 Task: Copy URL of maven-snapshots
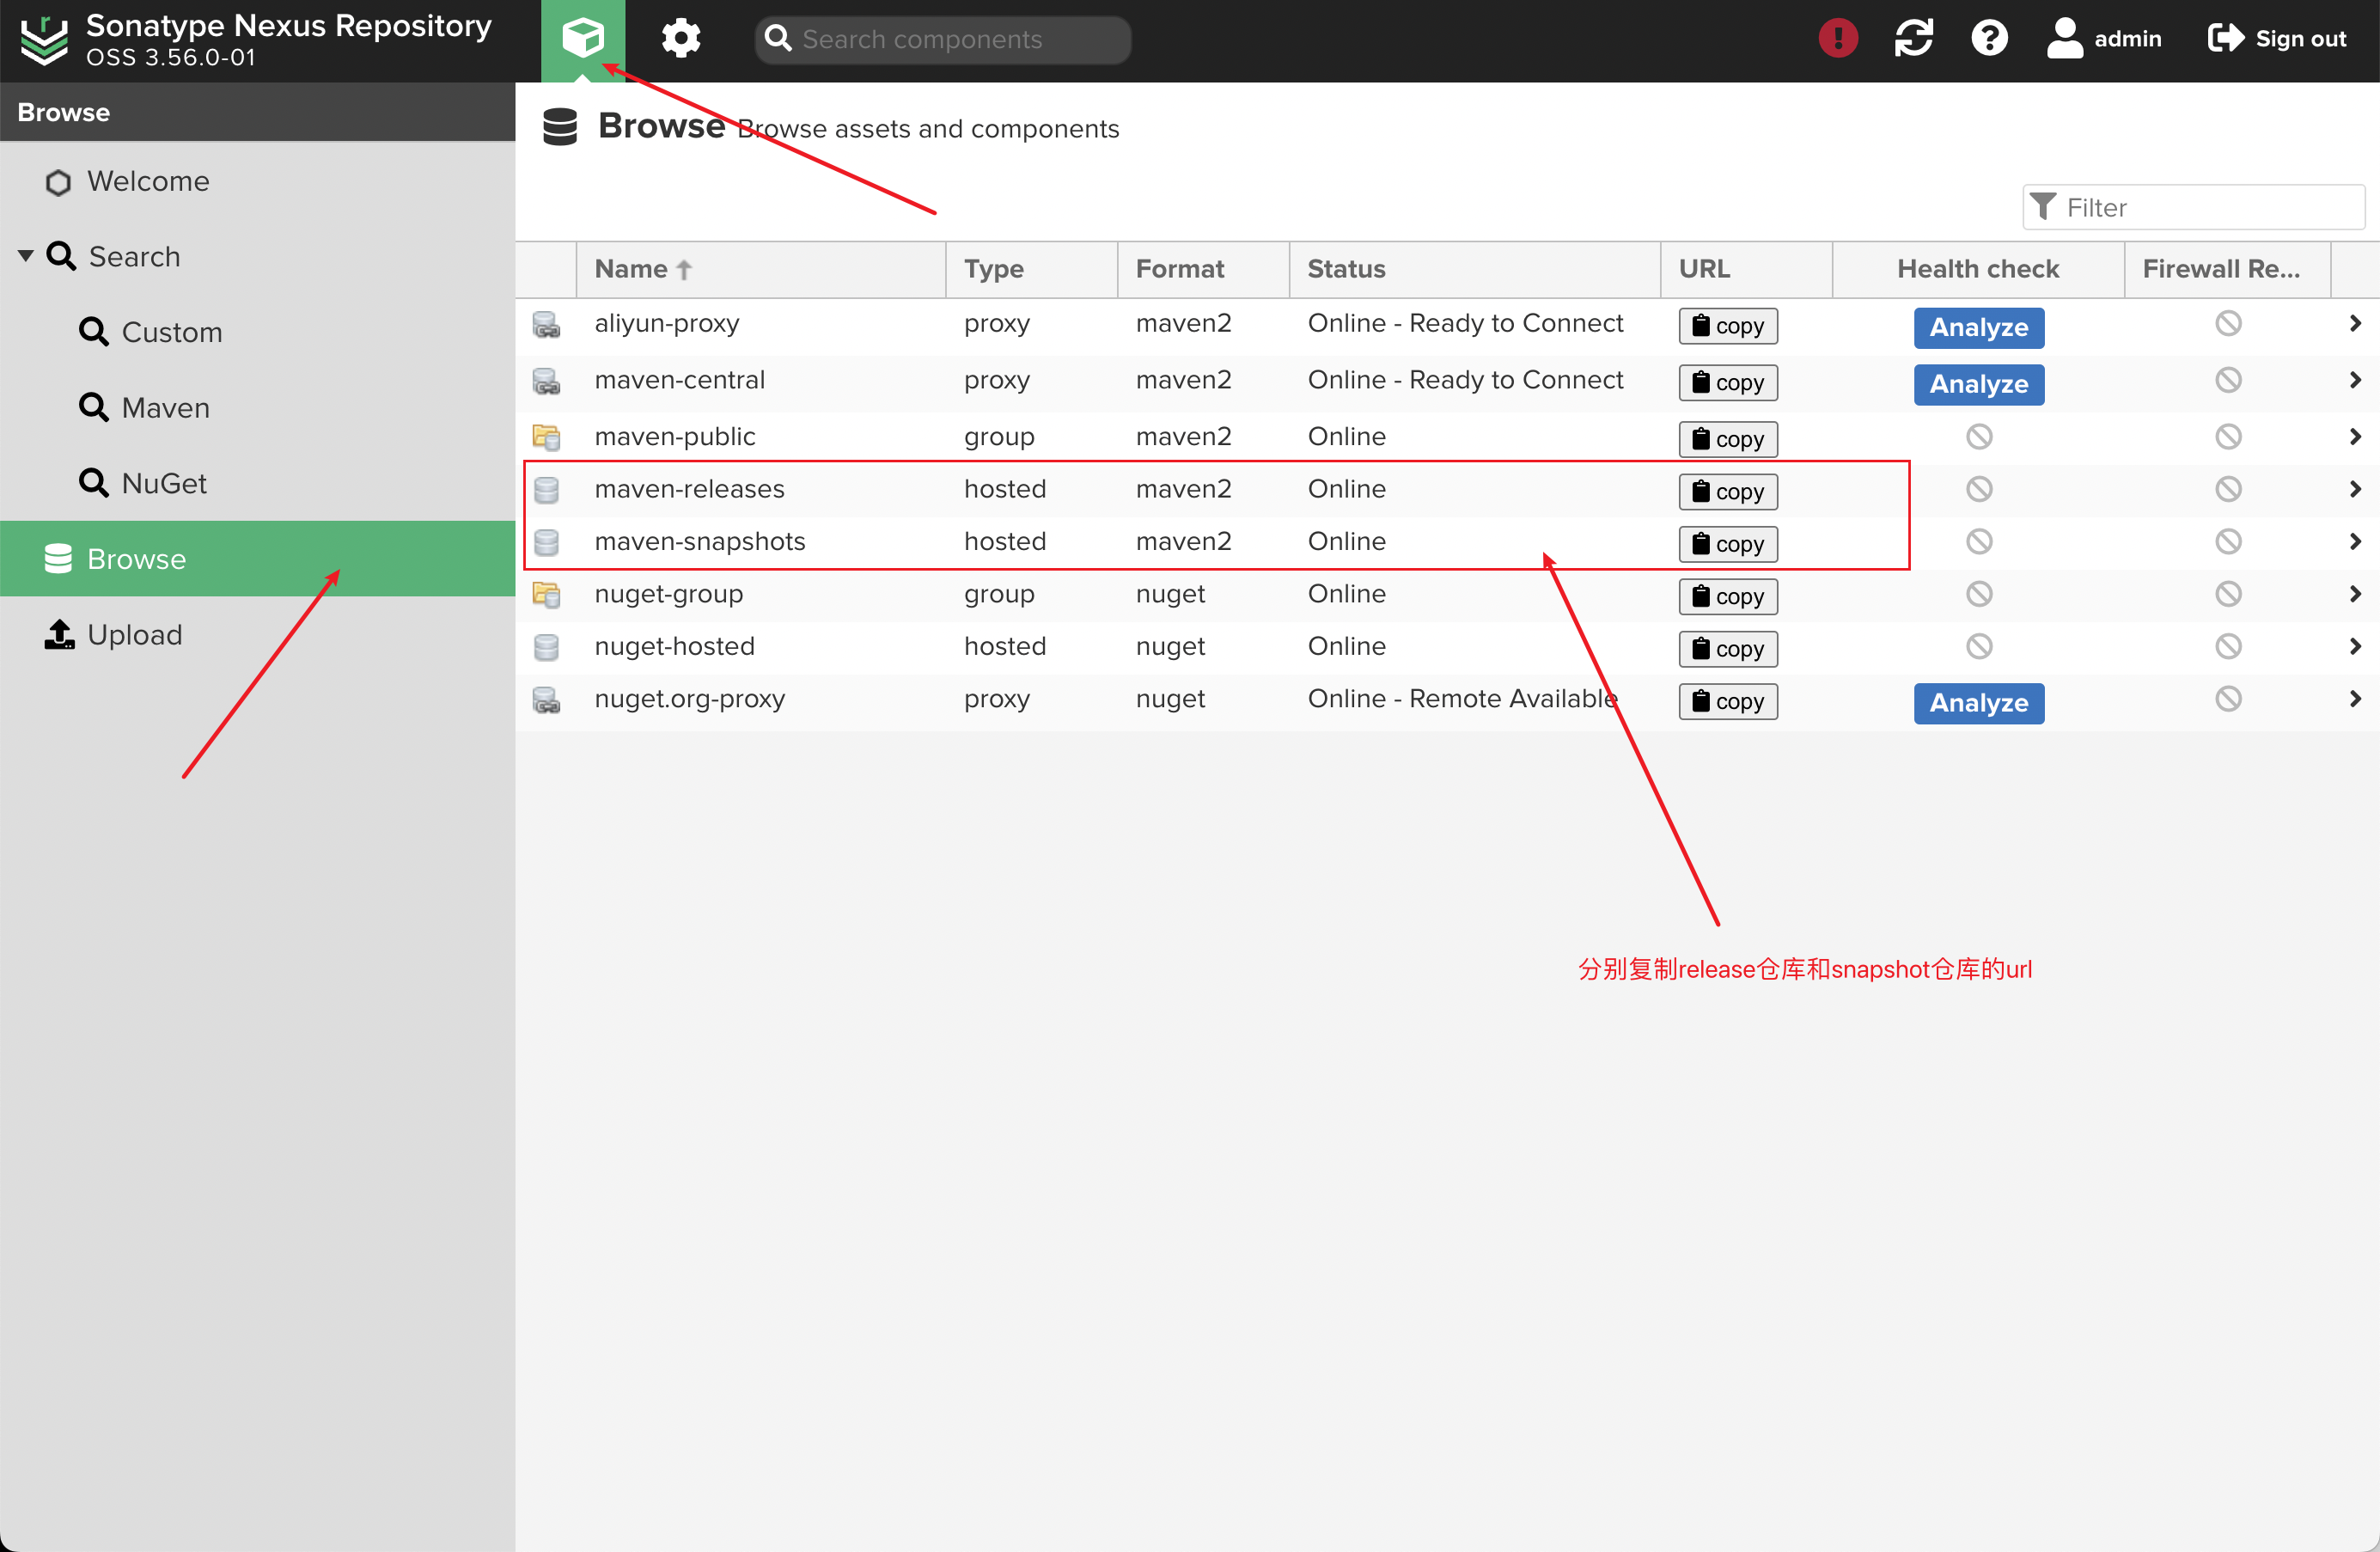click(x=1728, y=544)
